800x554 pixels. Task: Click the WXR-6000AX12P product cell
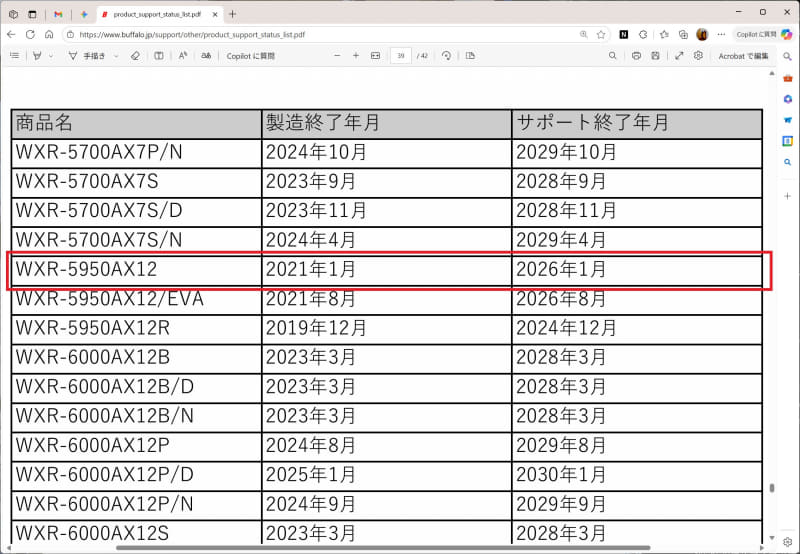pos(136,445)
